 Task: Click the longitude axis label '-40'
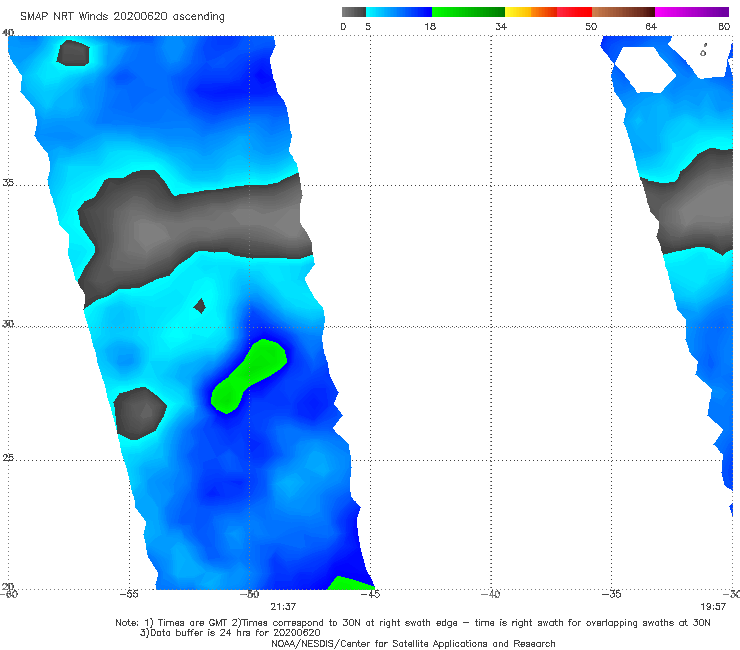point(490,594)
